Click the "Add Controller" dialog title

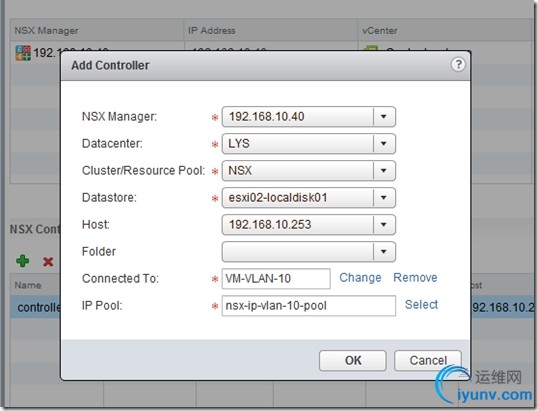coord(110,65)
